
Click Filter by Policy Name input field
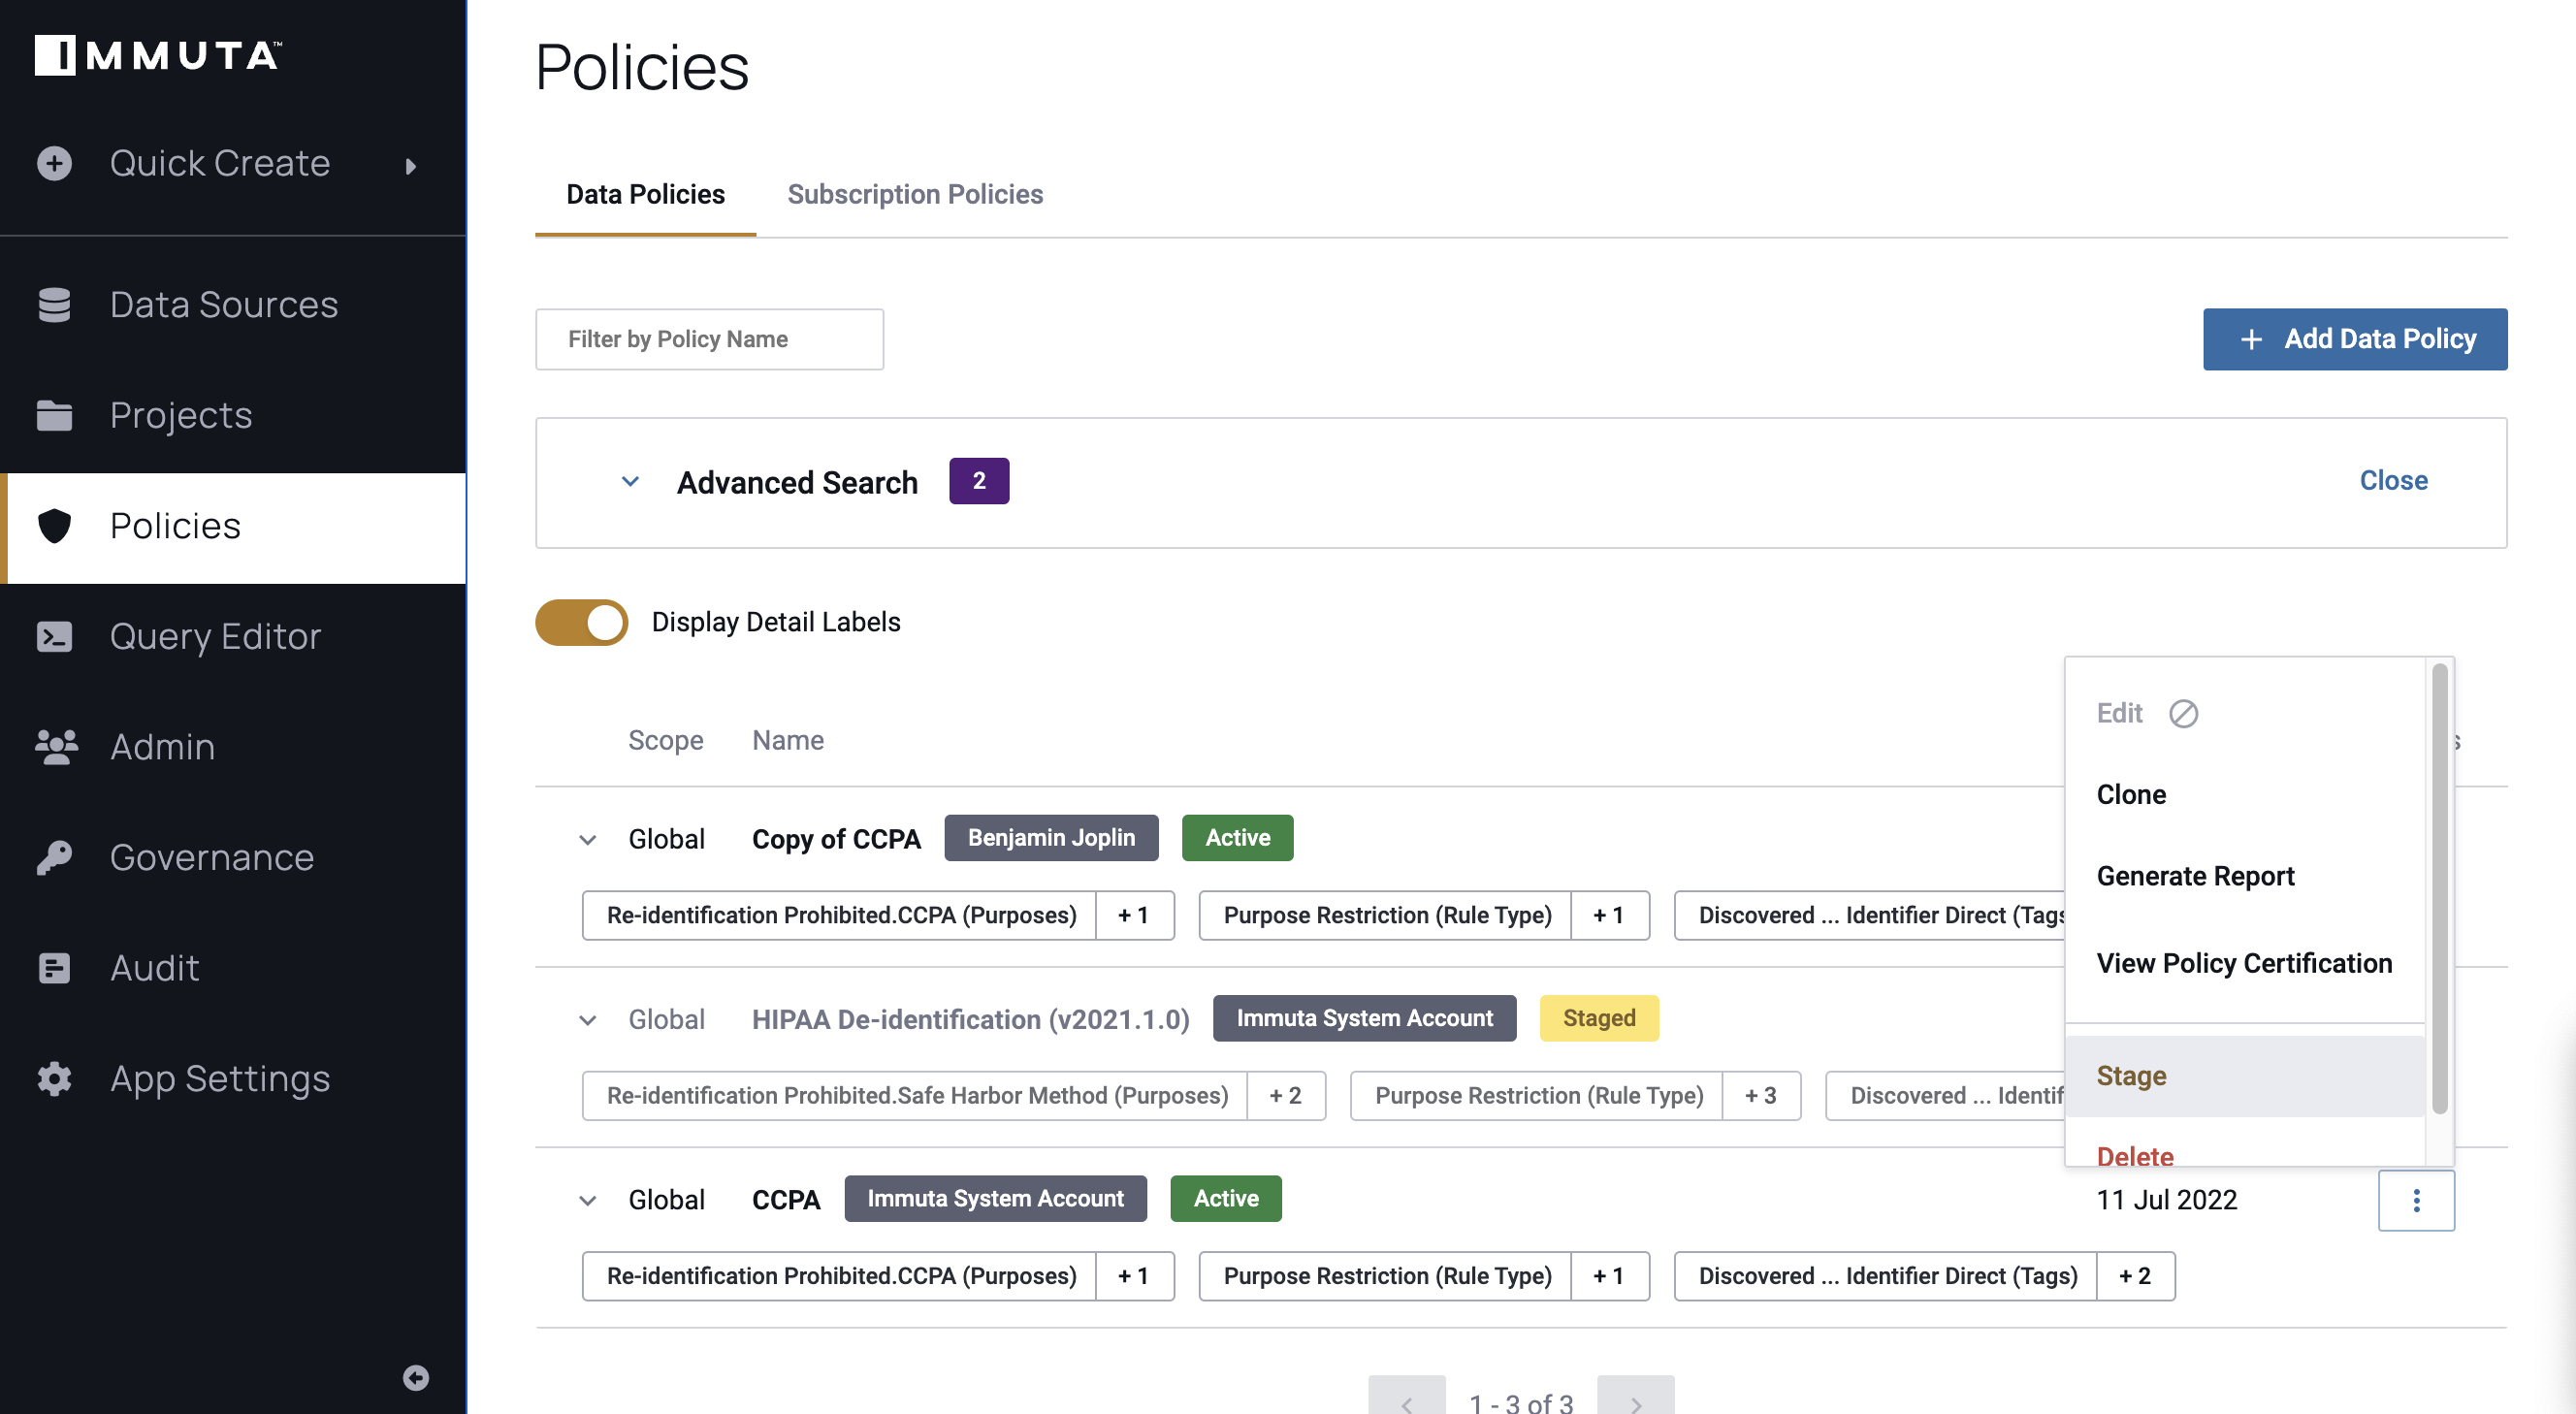710,337
